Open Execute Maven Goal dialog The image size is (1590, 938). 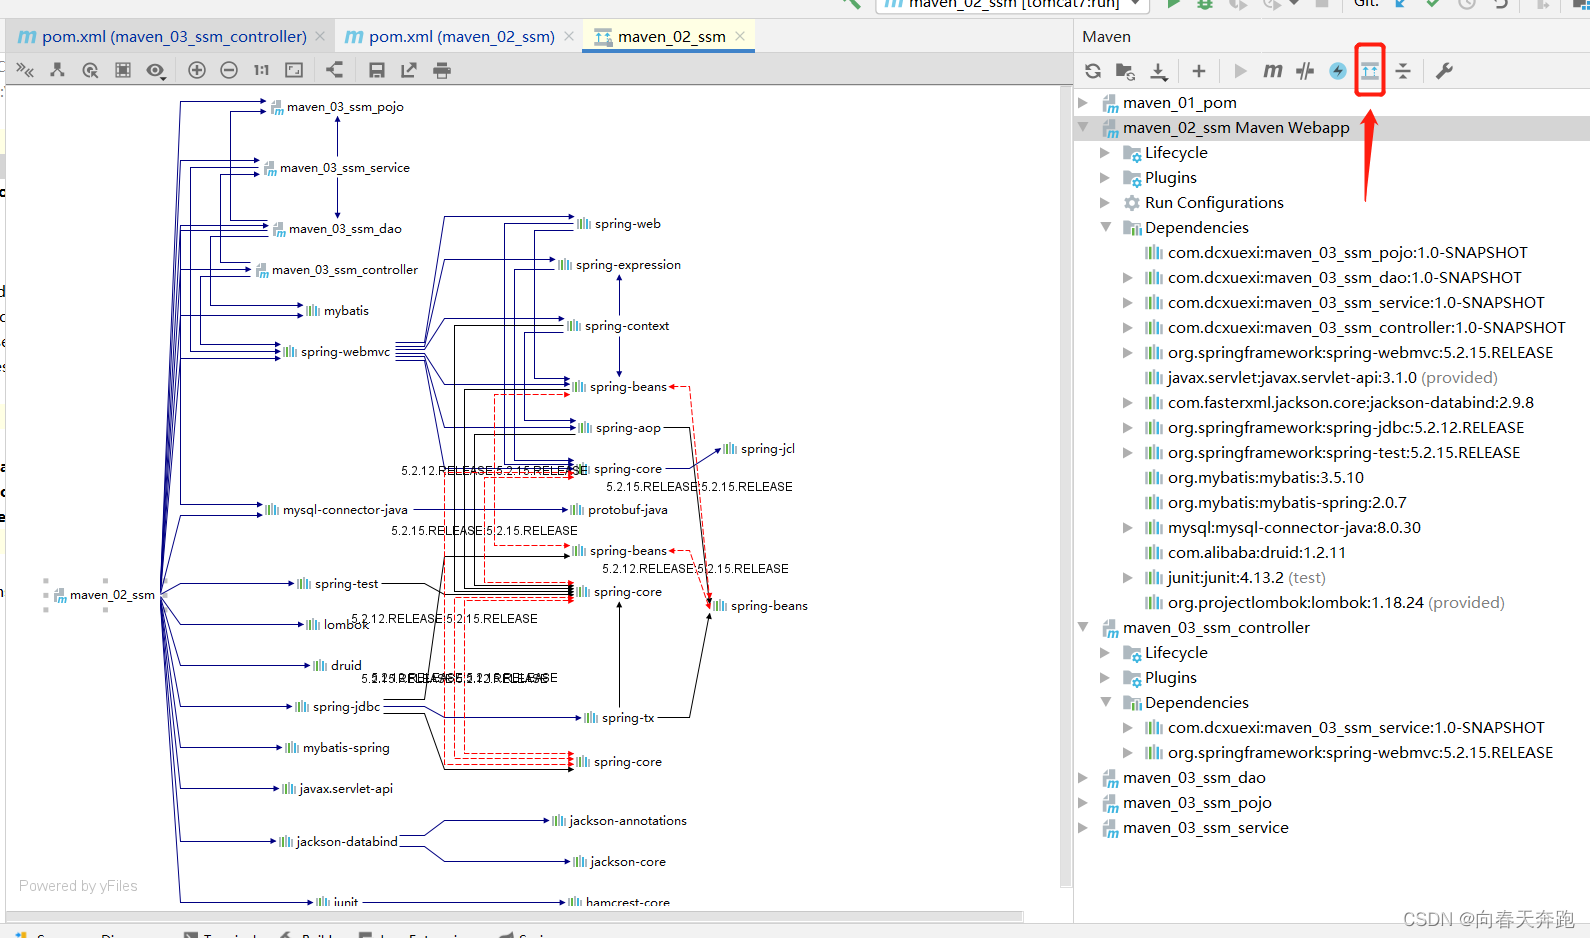pyautogui.click(x=1272, y=71)
